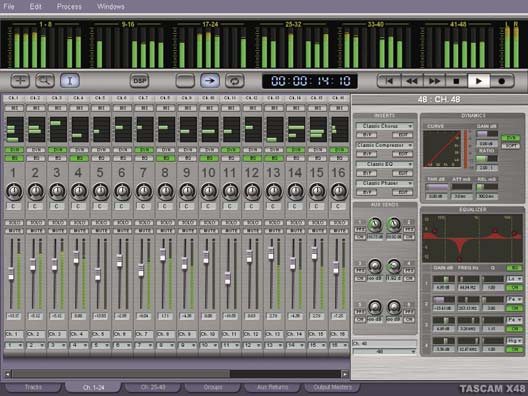
Task: Mute channel 12
Action: [x=252, y=231]
